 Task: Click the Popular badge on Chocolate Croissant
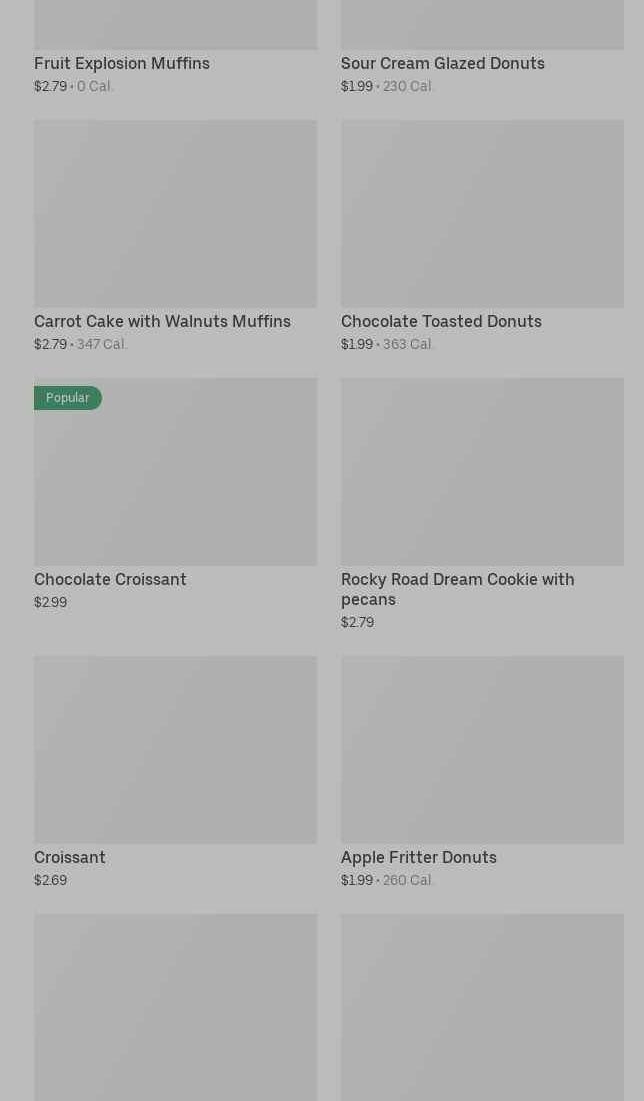67,398
